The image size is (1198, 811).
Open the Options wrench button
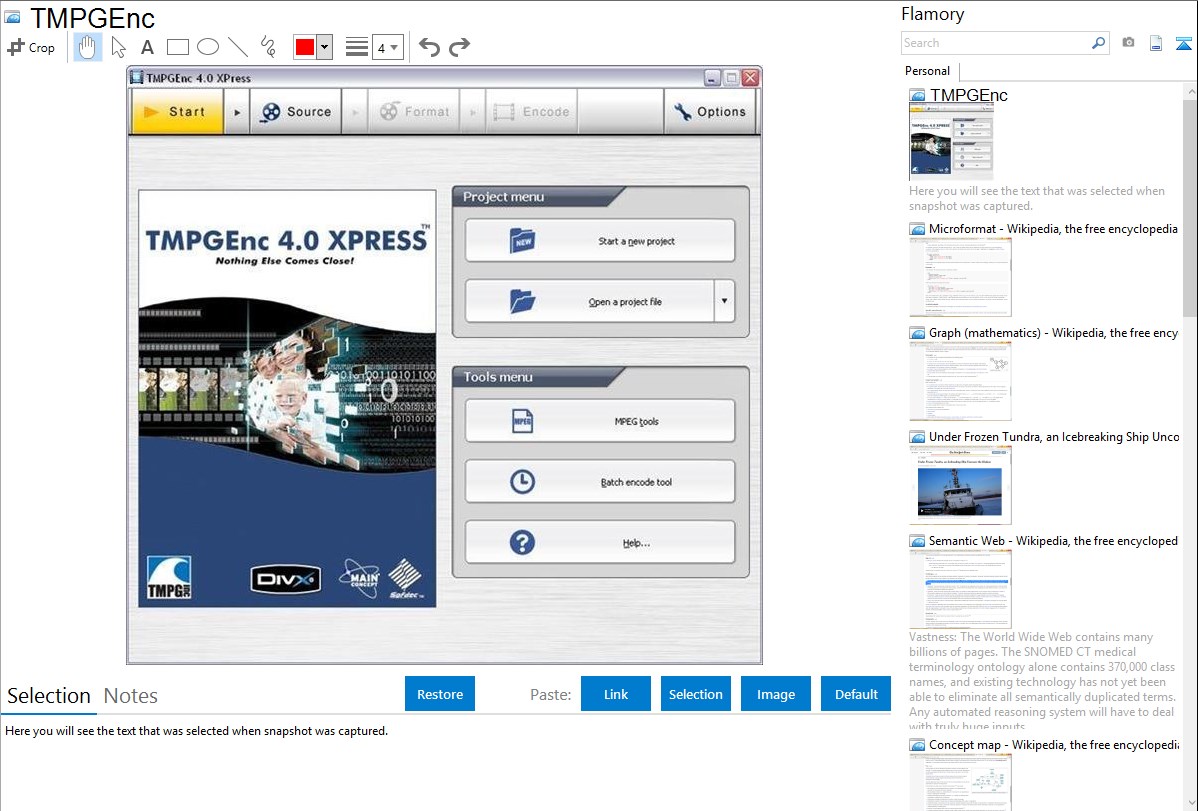click(x=710, y=112)
